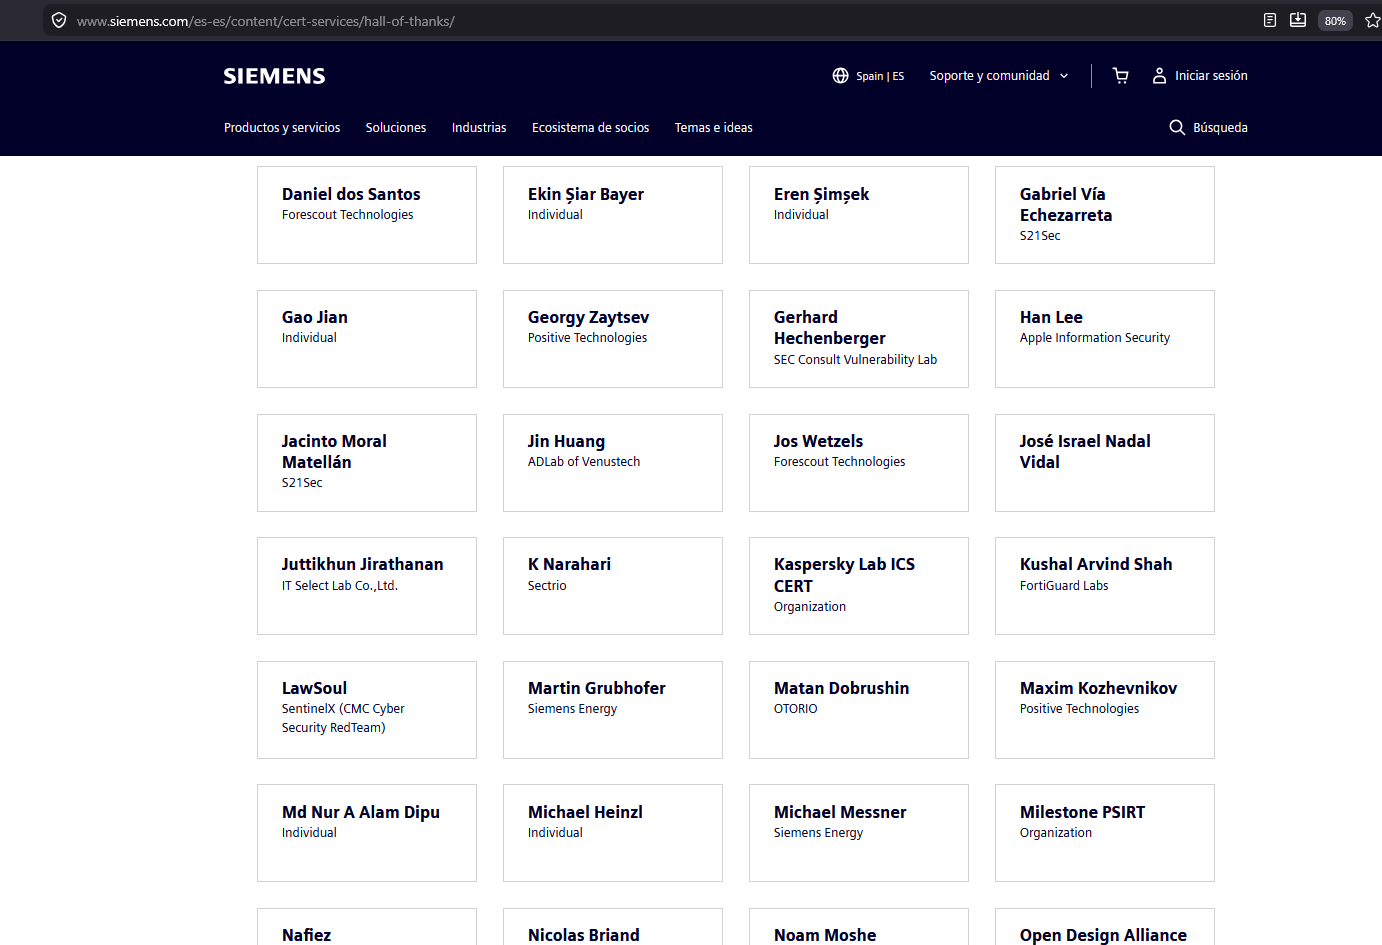Select the Gerhard Hechenberger card
Image resolution: width=1382 pixels, height=945 pixels.
[x=859, y=339]
